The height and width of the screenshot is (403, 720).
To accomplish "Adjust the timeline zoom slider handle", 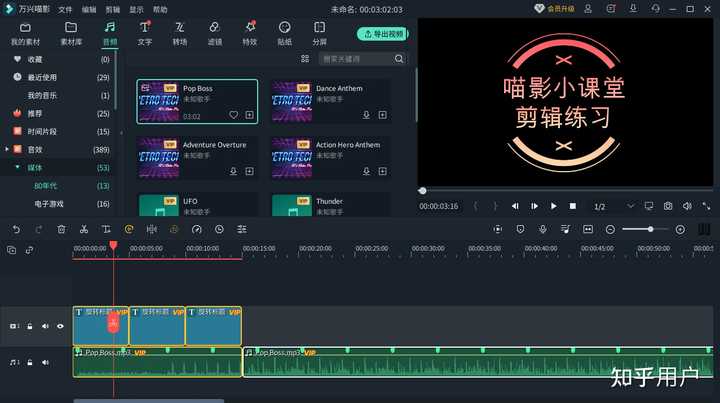I will (x=650, y=229).
